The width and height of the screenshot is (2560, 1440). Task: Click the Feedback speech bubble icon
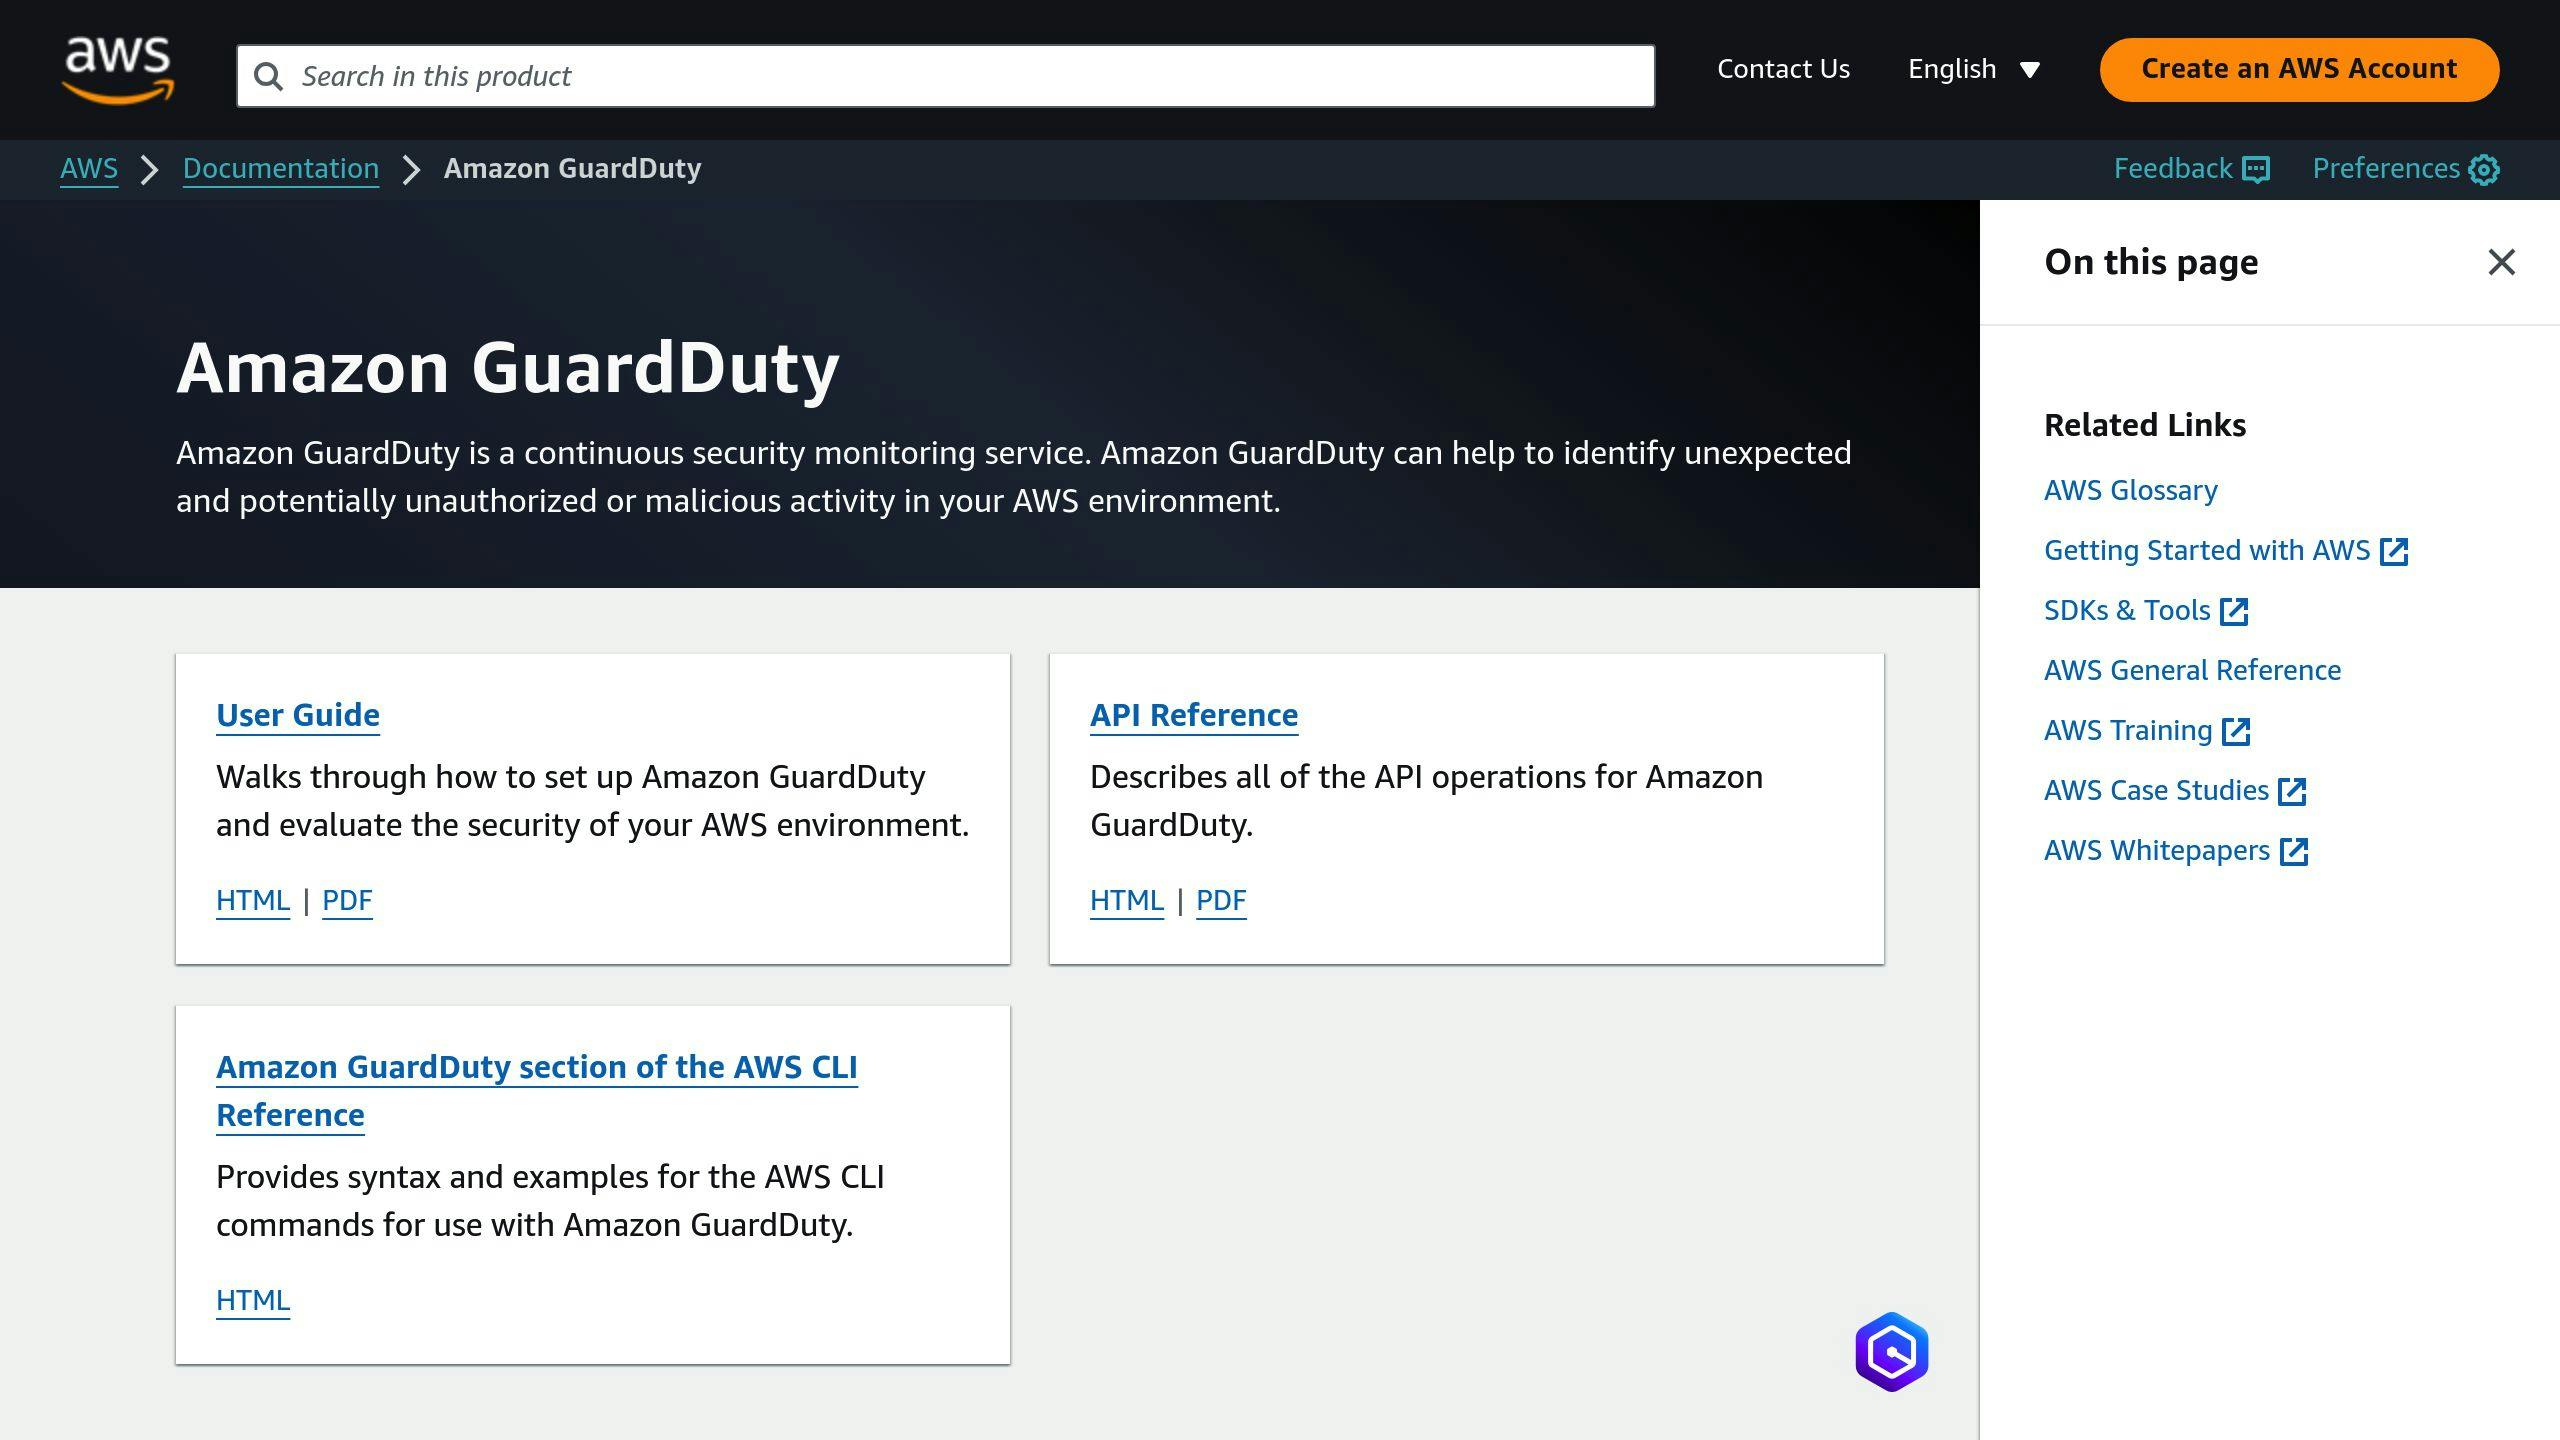pos(2256,170)
